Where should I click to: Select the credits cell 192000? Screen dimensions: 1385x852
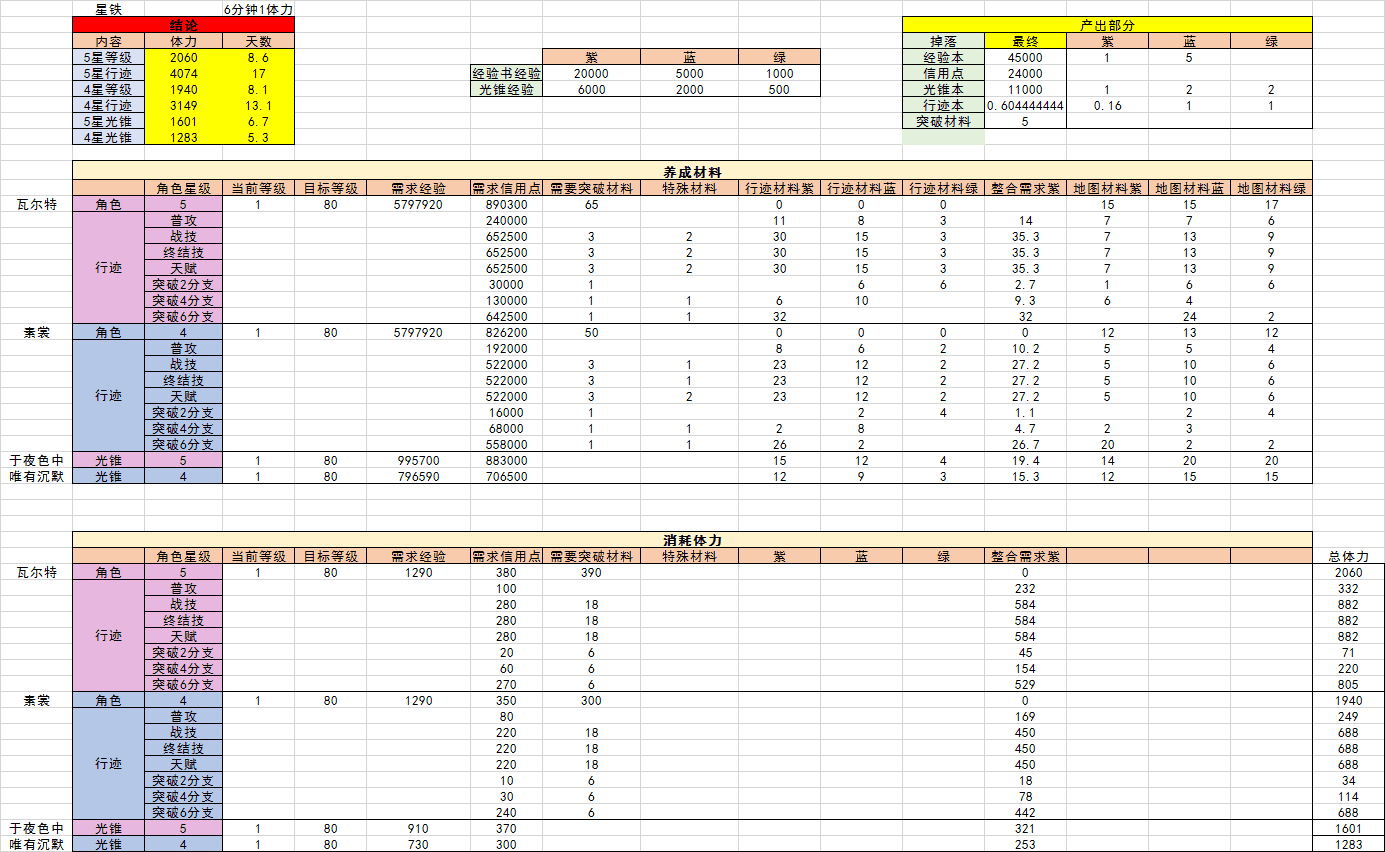click(506, 348)
